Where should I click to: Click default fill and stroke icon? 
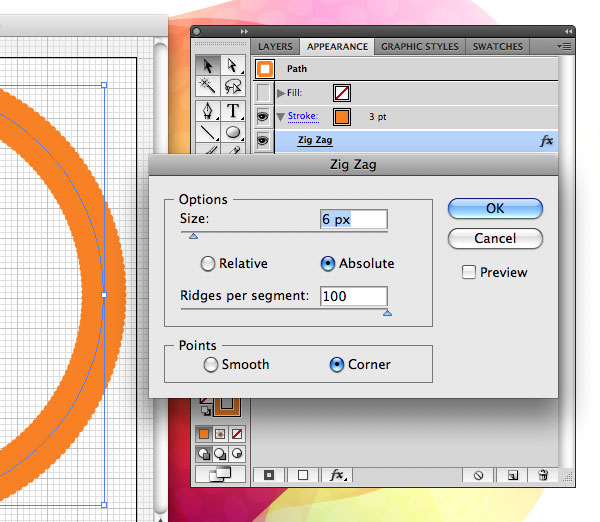click(x=206, y=411)
